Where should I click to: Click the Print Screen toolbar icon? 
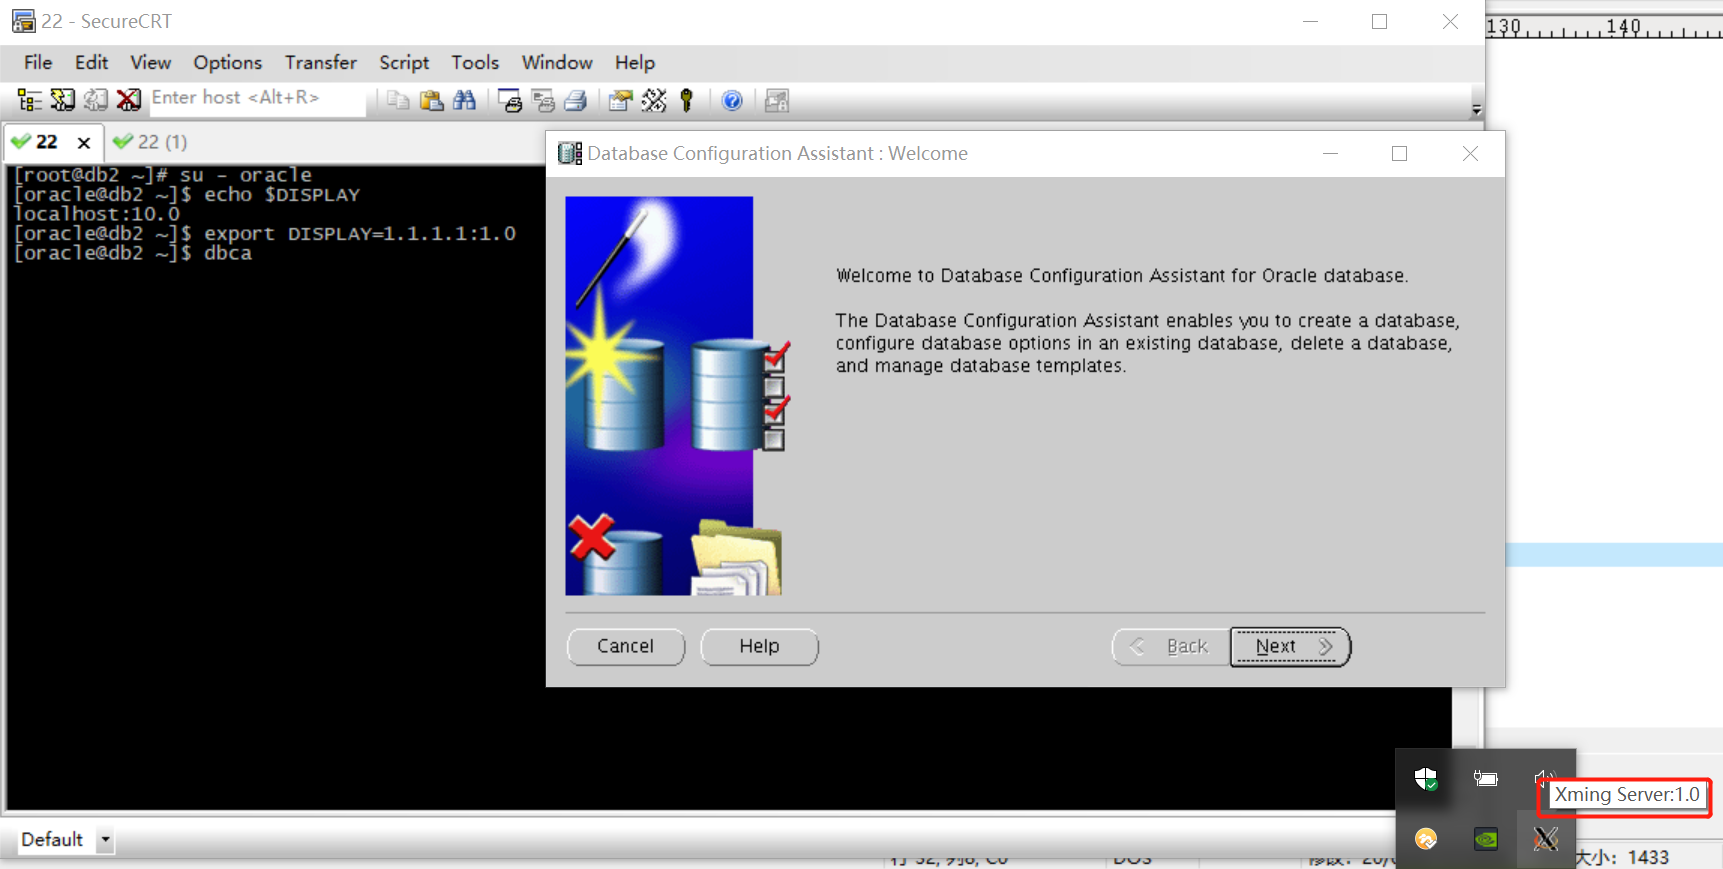510,100
